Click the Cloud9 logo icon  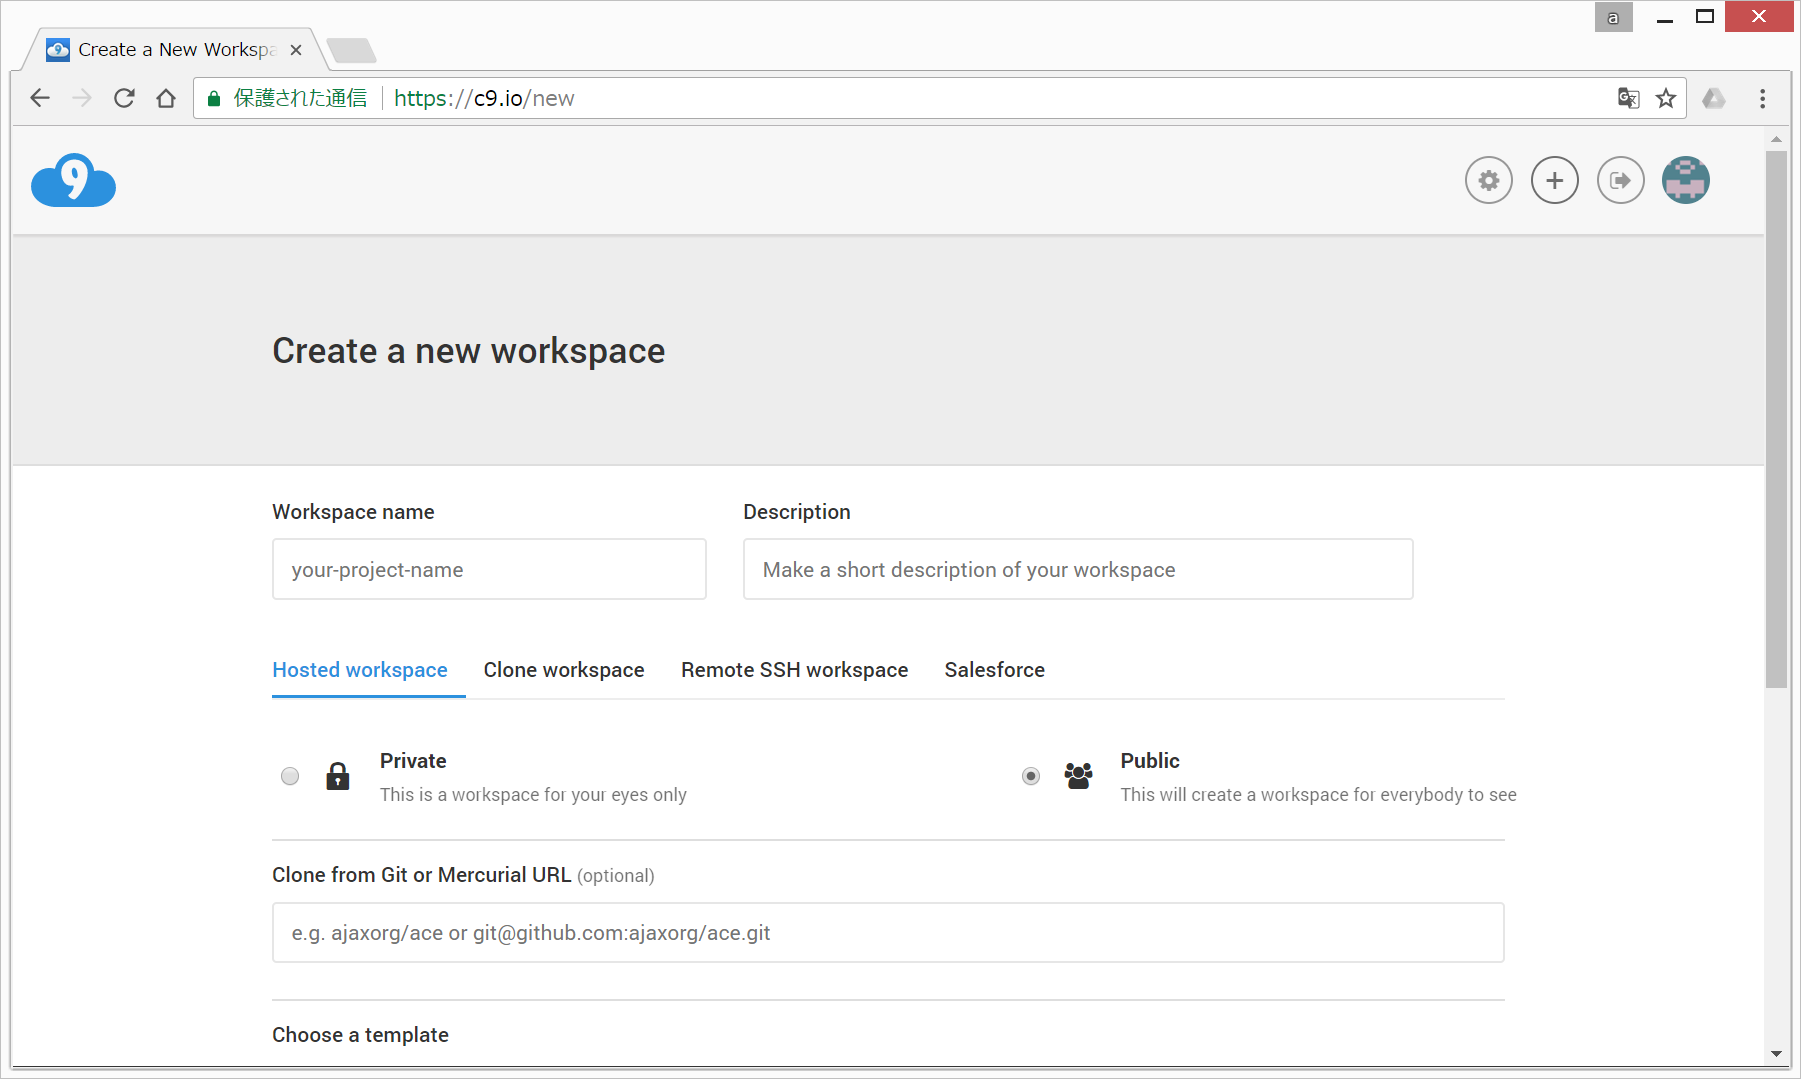click(x=73, y=181)
